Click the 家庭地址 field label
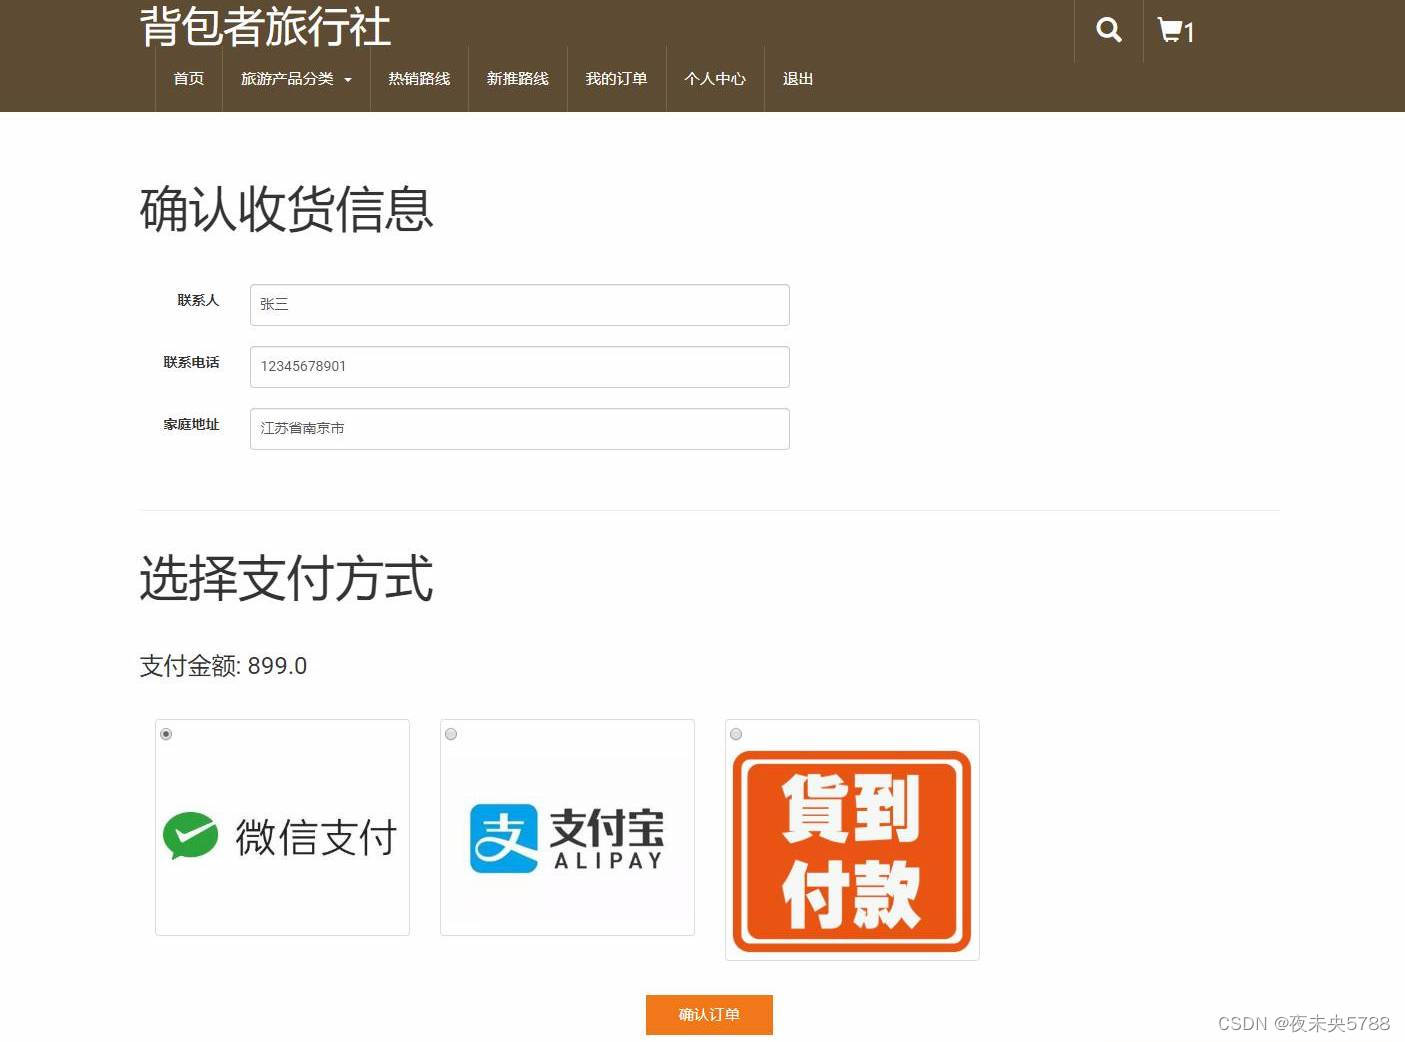 click(191, 424)
